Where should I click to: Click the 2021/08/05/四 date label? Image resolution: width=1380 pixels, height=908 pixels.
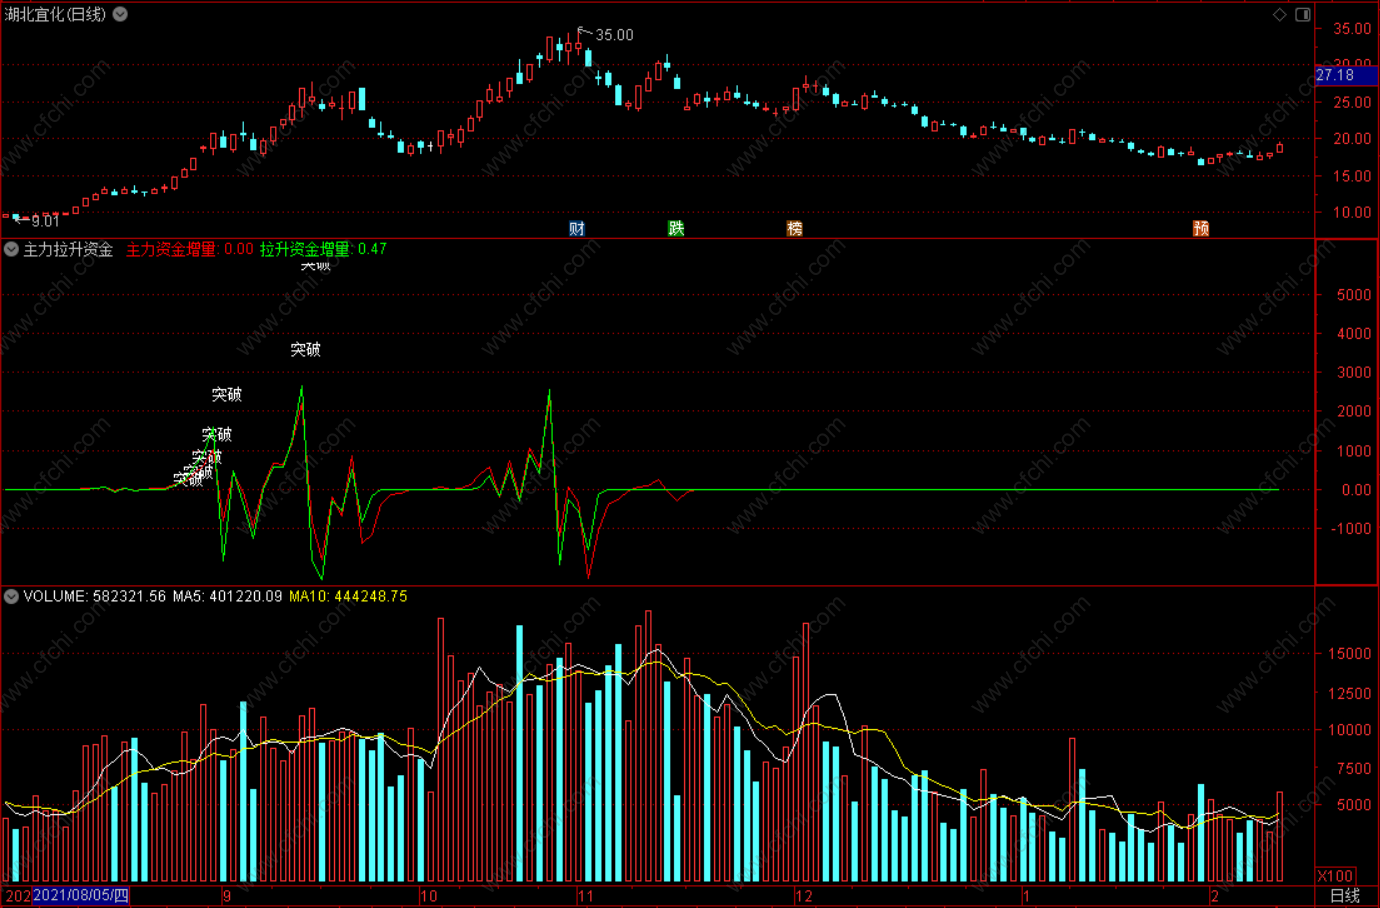(81, 896)
